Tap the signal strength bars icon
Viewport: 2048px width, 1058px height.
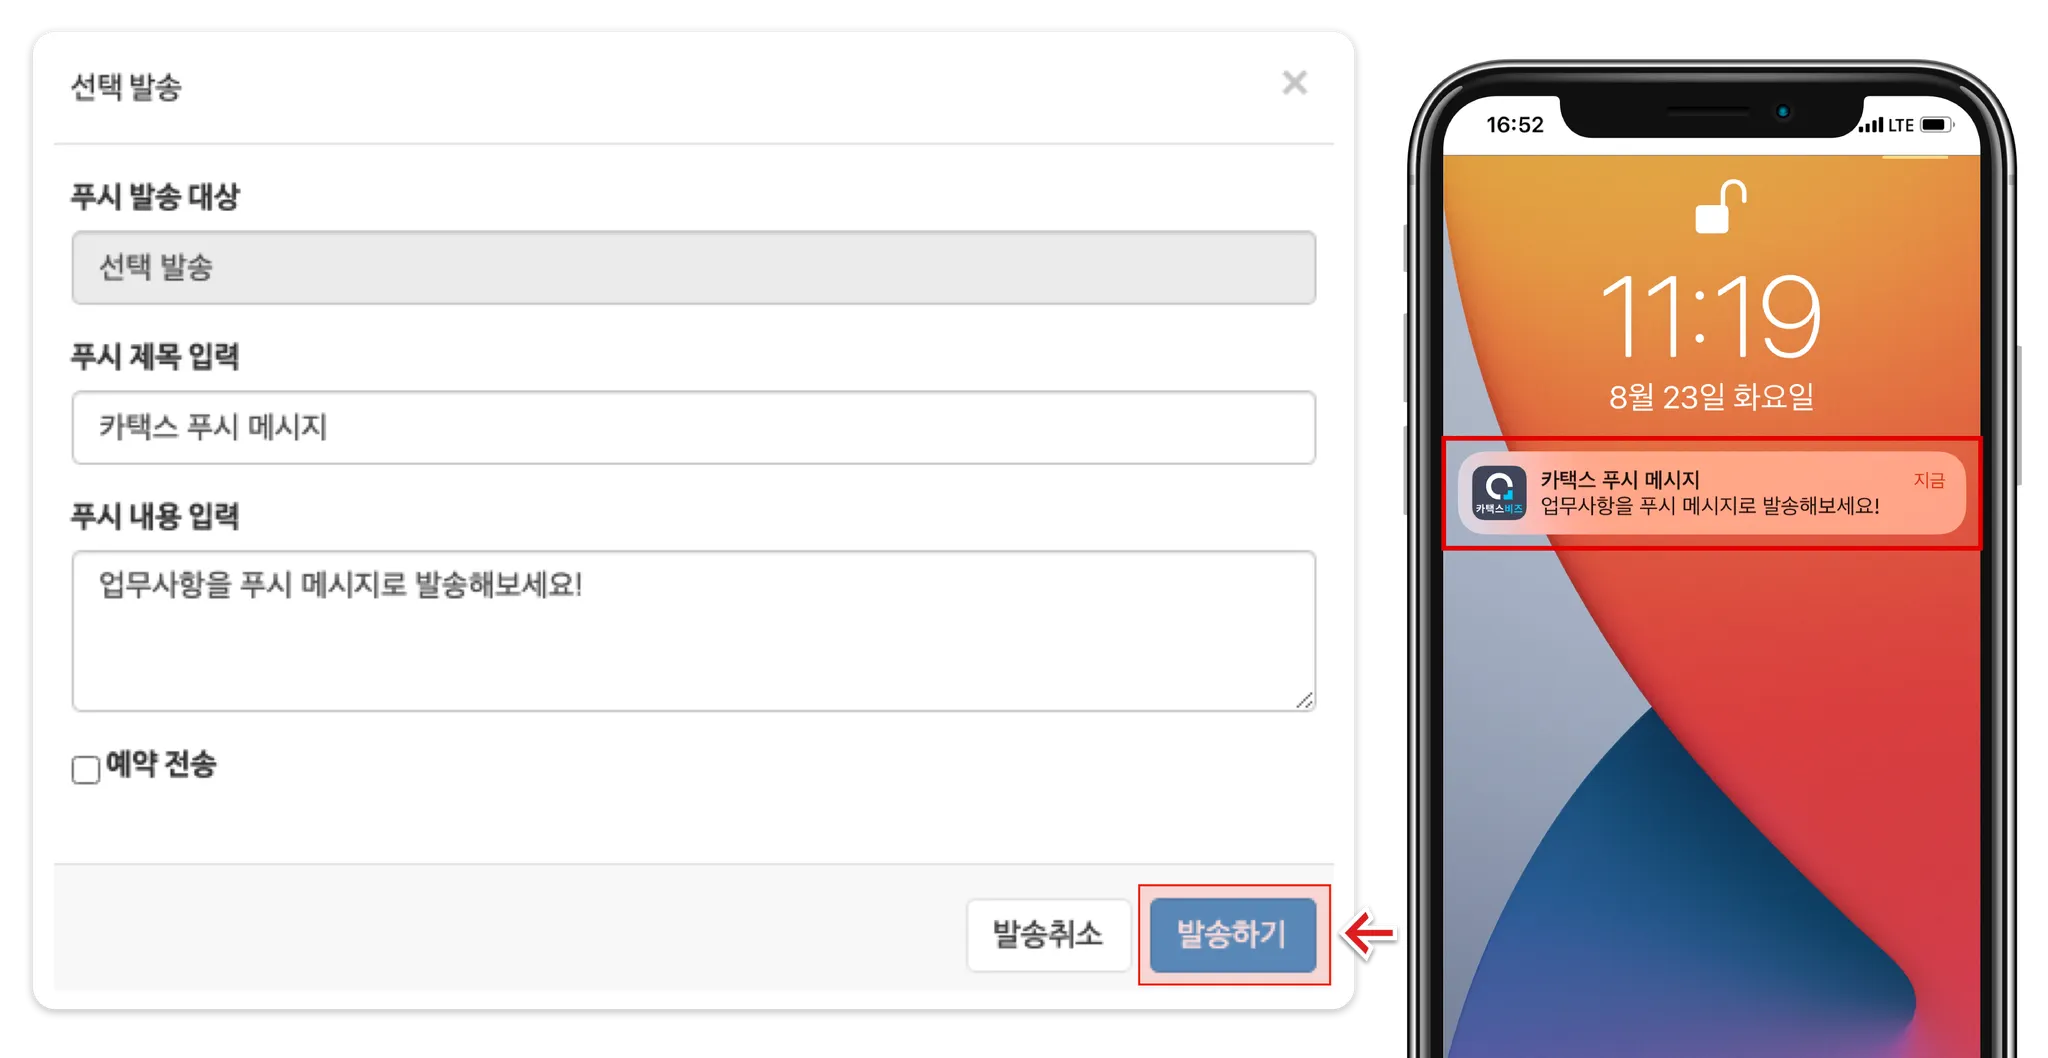click(1871, 125)
